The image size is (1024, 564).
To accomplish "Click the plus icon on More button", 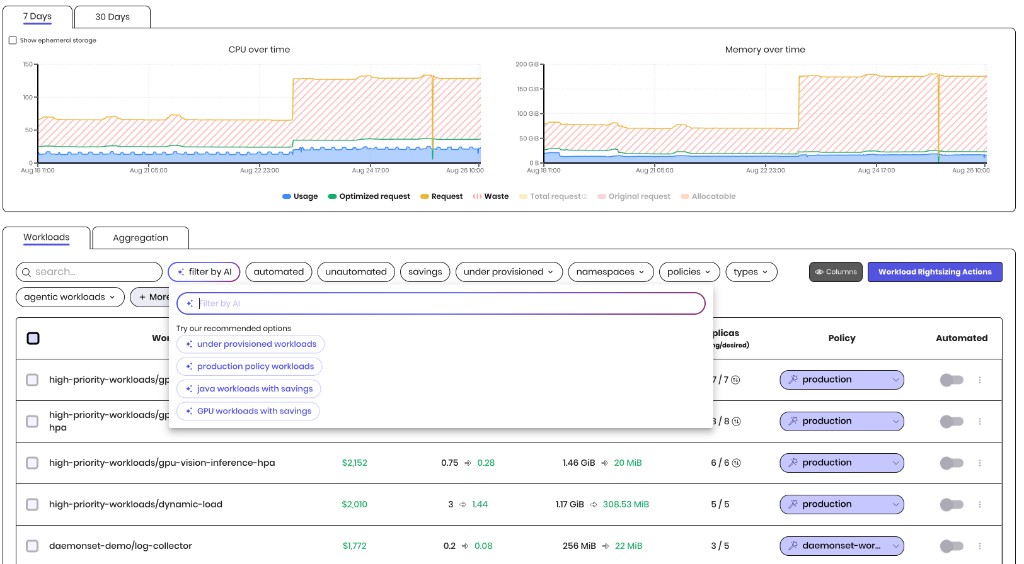I will tap(142, 297).
